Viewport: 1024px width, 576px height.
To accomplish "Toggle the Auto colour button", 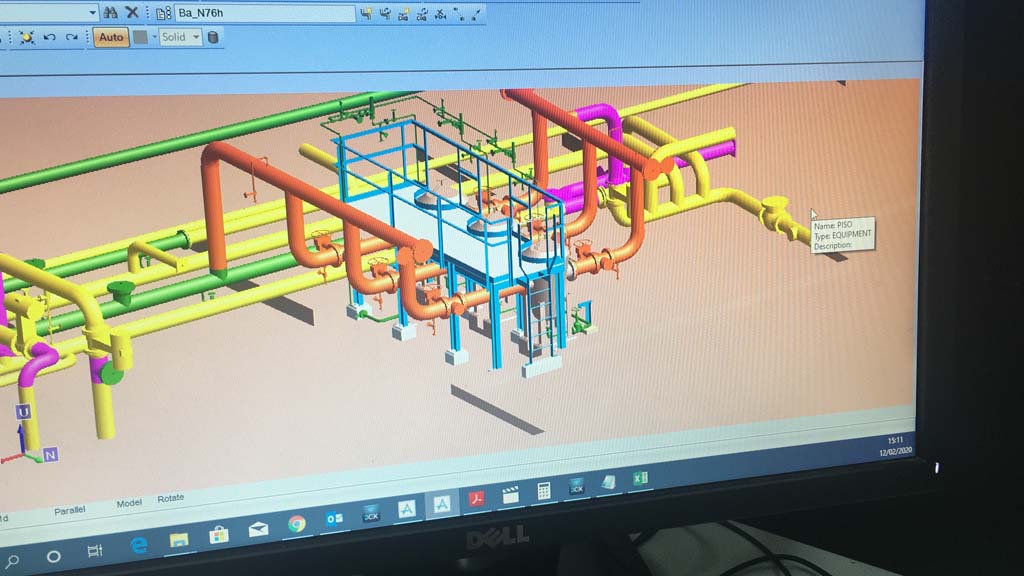I will coord(111,37).
